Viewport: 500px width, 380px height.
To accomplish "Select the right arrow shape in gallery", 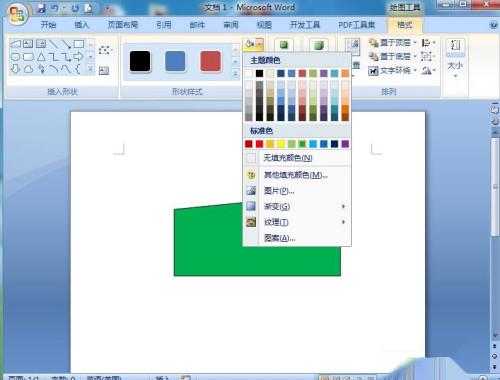I will click(78, 57).
